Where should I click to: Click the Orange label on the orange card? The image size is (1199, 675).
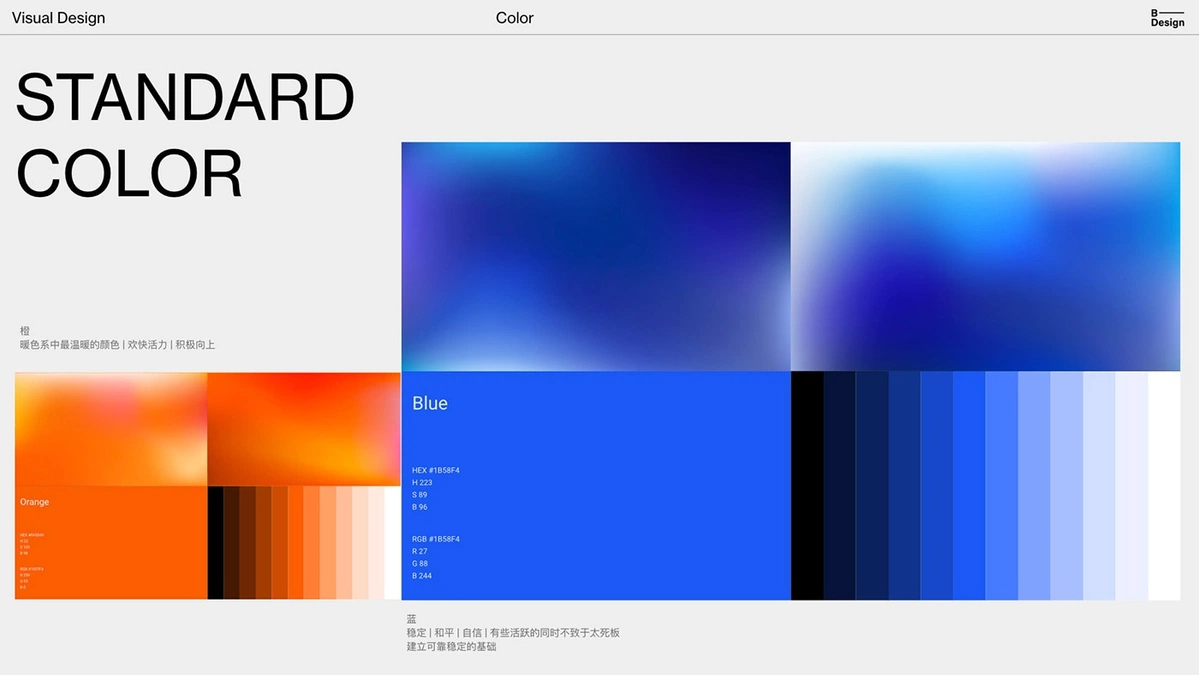[x=35, y=502]
